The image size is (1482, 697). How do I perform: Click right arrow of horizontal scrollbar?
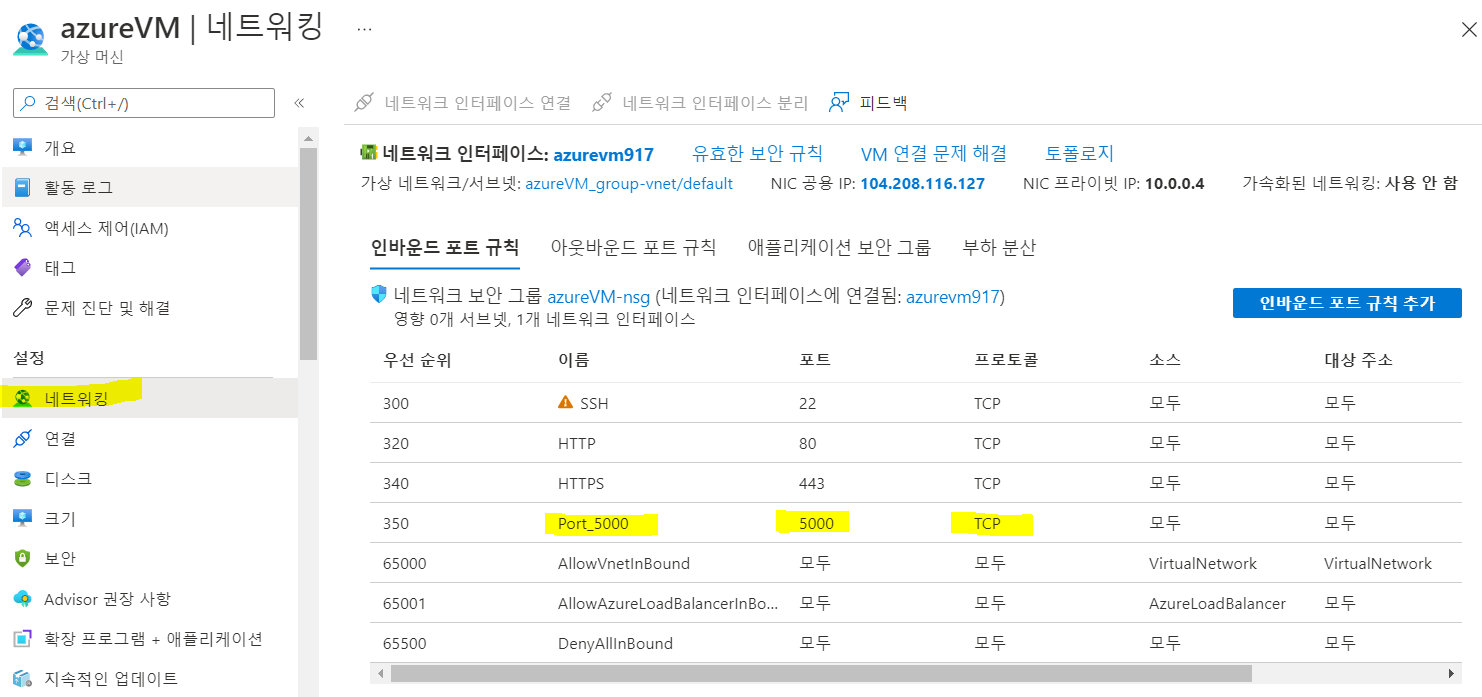1452,673
